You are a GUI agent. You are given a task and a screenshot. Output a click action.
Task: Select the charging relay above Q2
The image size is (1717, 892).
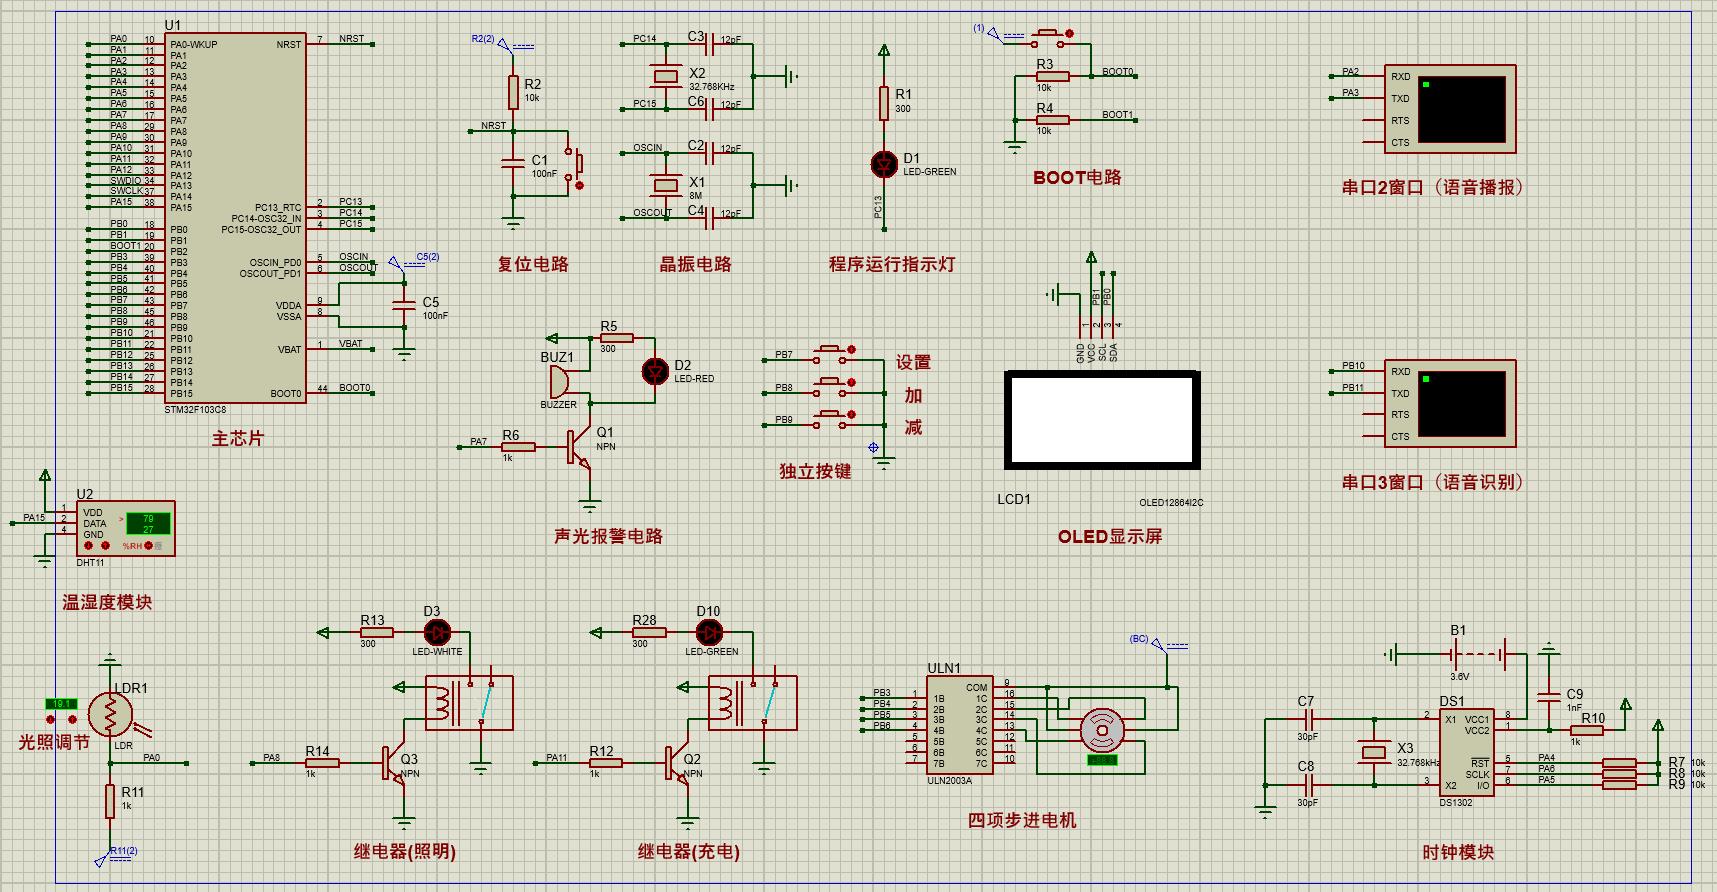click(753, 703)
